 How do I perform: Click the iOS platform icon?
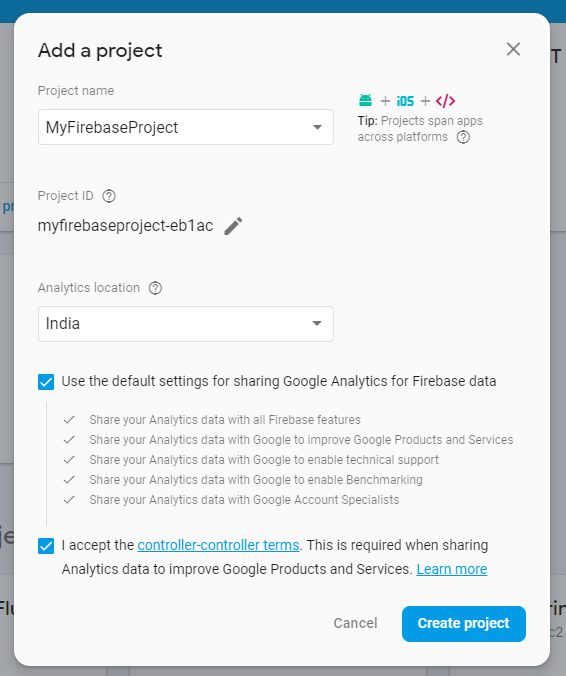[405, 101]
